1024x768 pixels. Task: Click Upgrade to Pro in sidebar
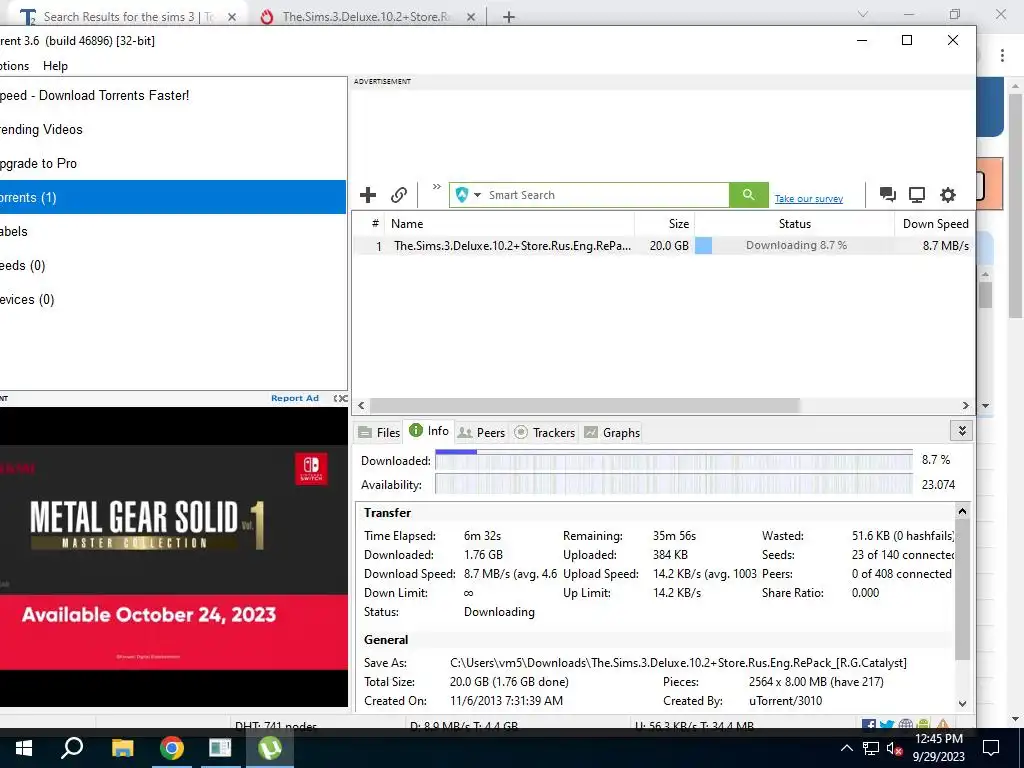point(172,163)
